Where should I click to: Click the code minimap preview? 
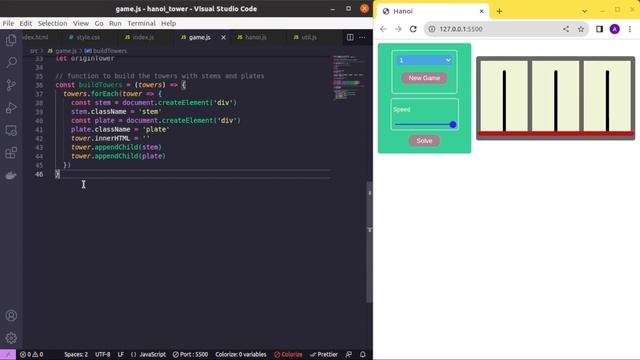pyautogui.click(x=348, y=77)
